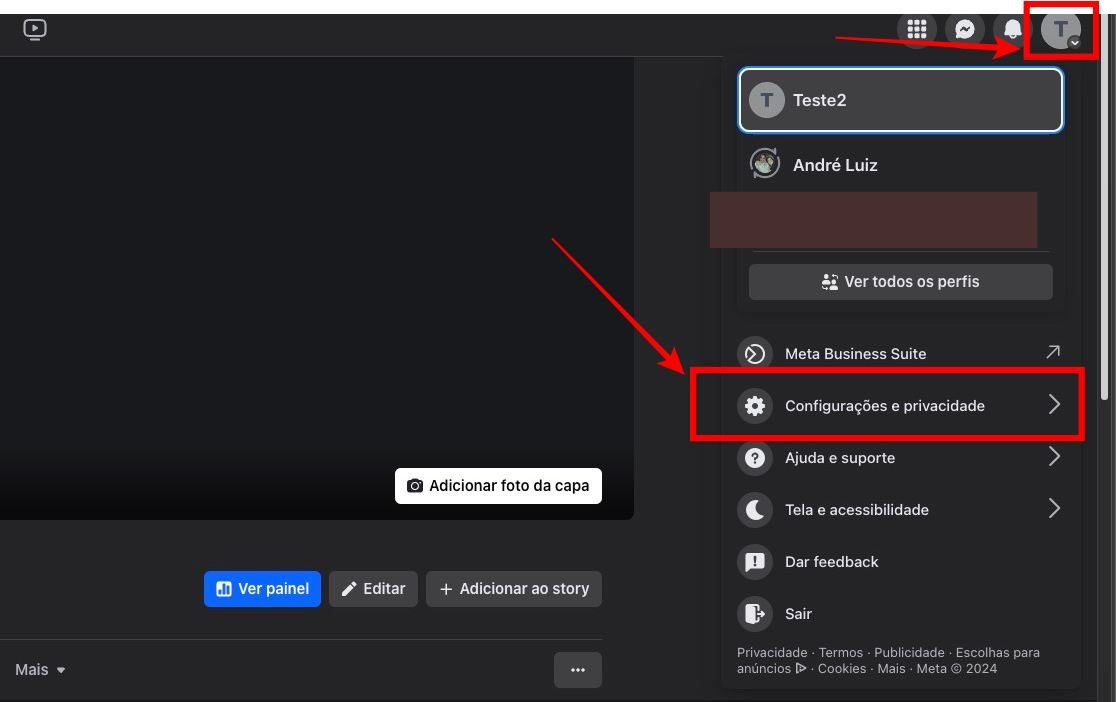Click the Adicionar foto da capa button
The width and height of the screenshot is (1116, 702).
(x=498, y=485)
